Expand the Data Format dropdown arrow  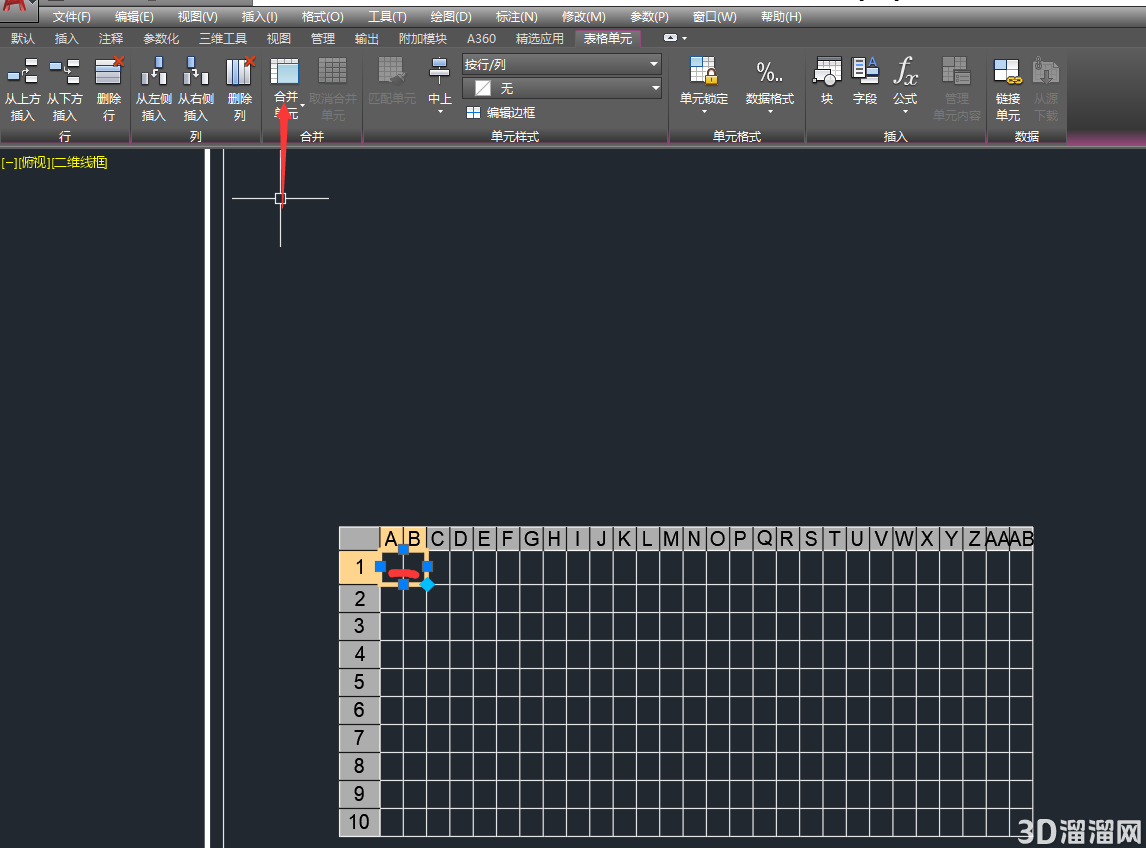770,112
